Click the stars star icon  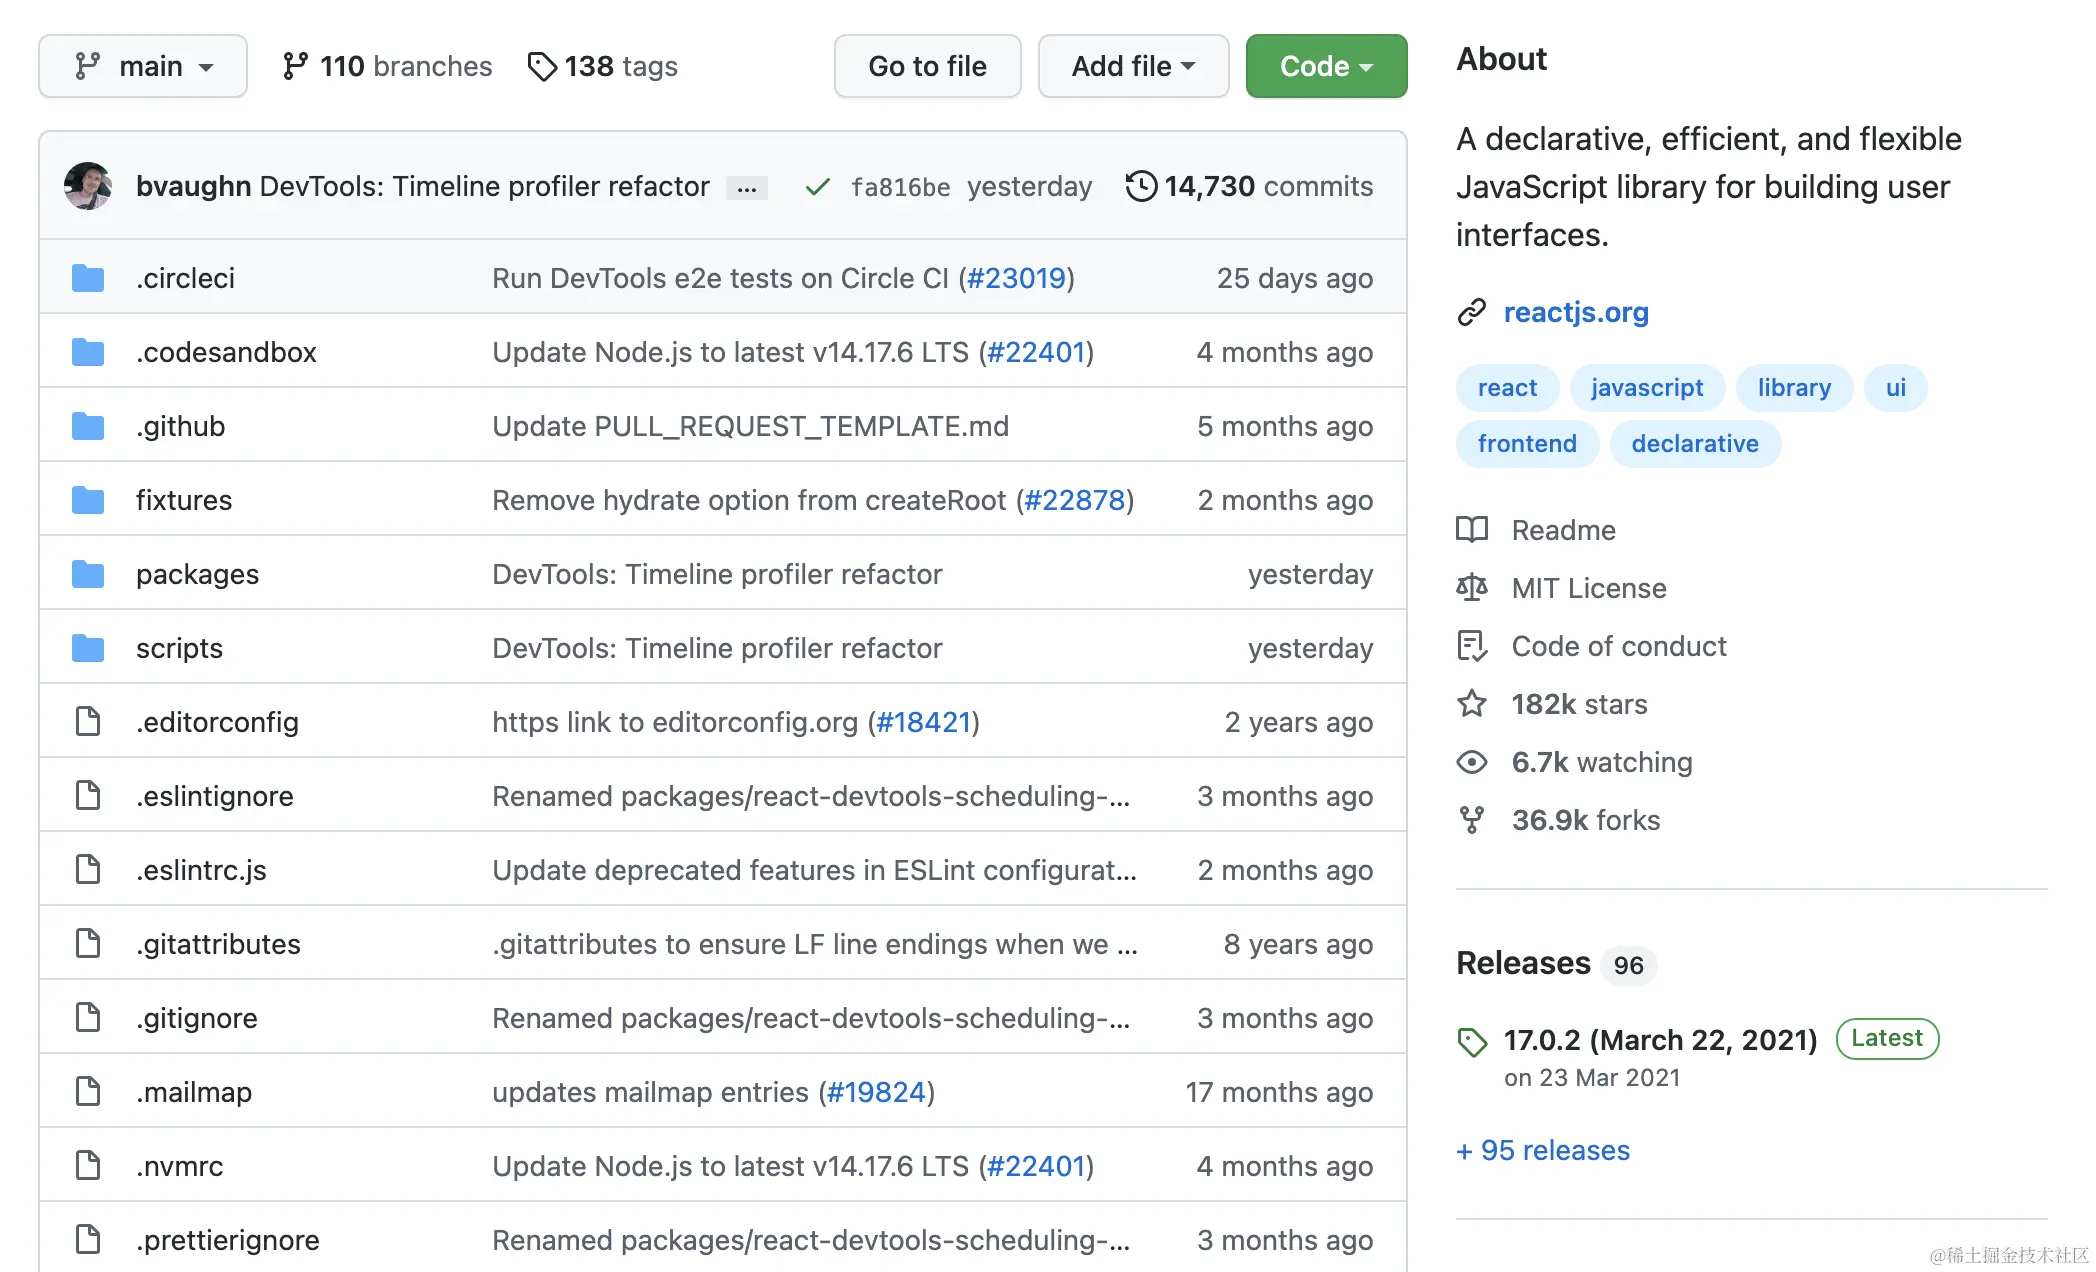pyautogui.click(x=1472, y=704)
